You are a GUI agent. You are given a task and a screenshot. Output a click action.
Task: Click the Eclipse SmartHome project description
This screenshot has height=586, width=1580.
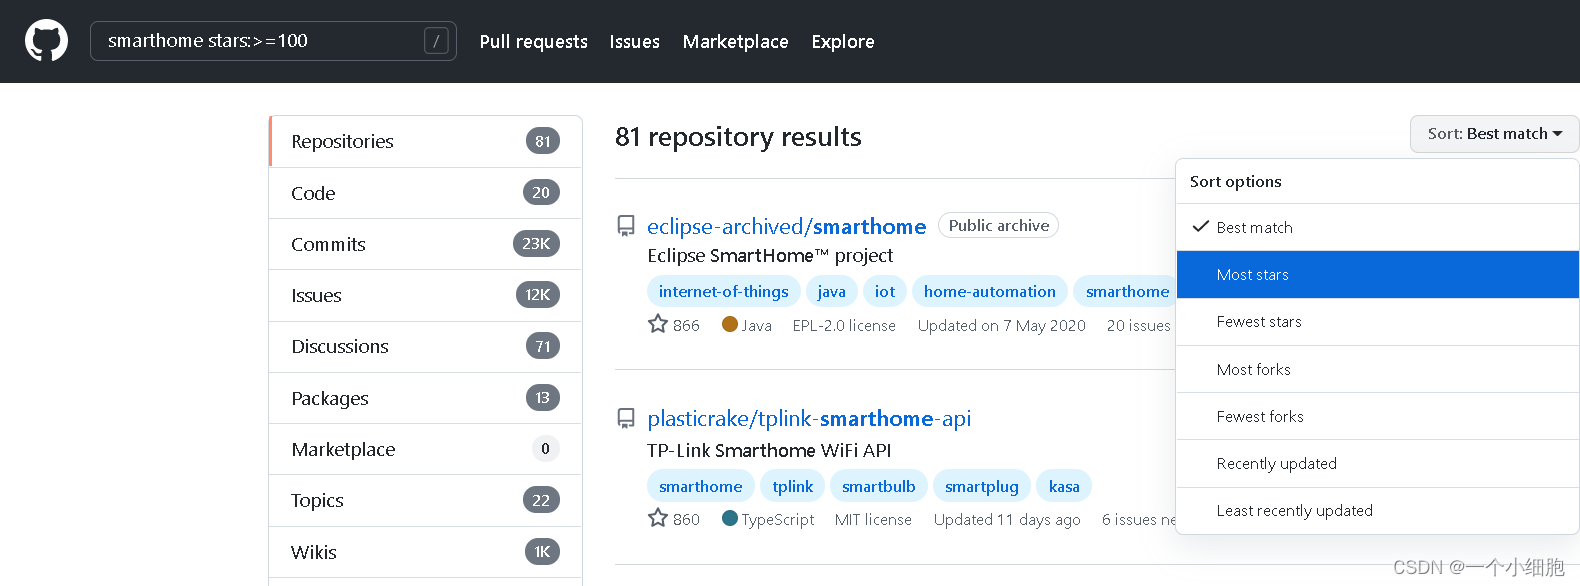click(x=770, y=256)
